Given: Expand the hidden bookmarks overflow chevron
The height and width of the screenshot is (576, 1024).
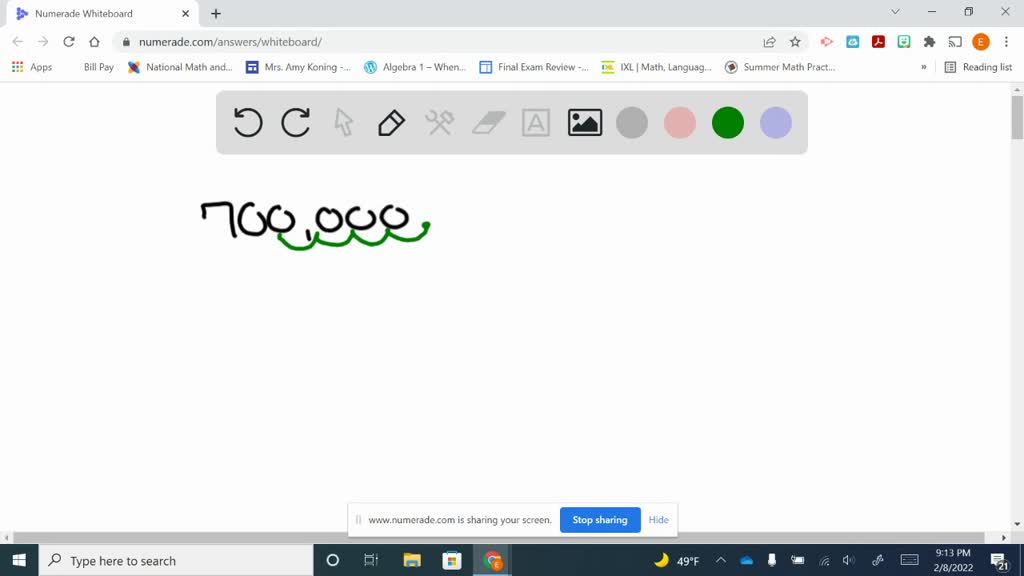Looking at the screenshot, I should tap(923, 67).
